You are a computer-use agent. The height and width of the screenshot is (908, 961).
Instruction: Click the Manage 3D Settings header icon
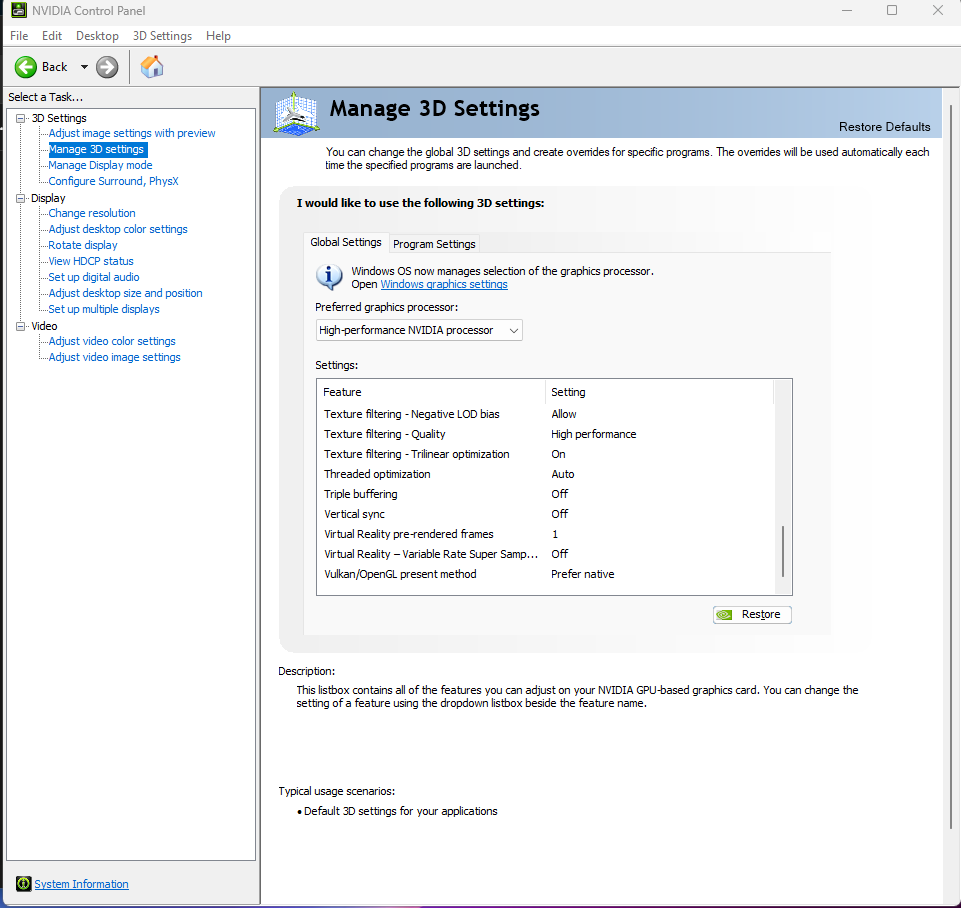pyautogui.click(x=297, y=113)
